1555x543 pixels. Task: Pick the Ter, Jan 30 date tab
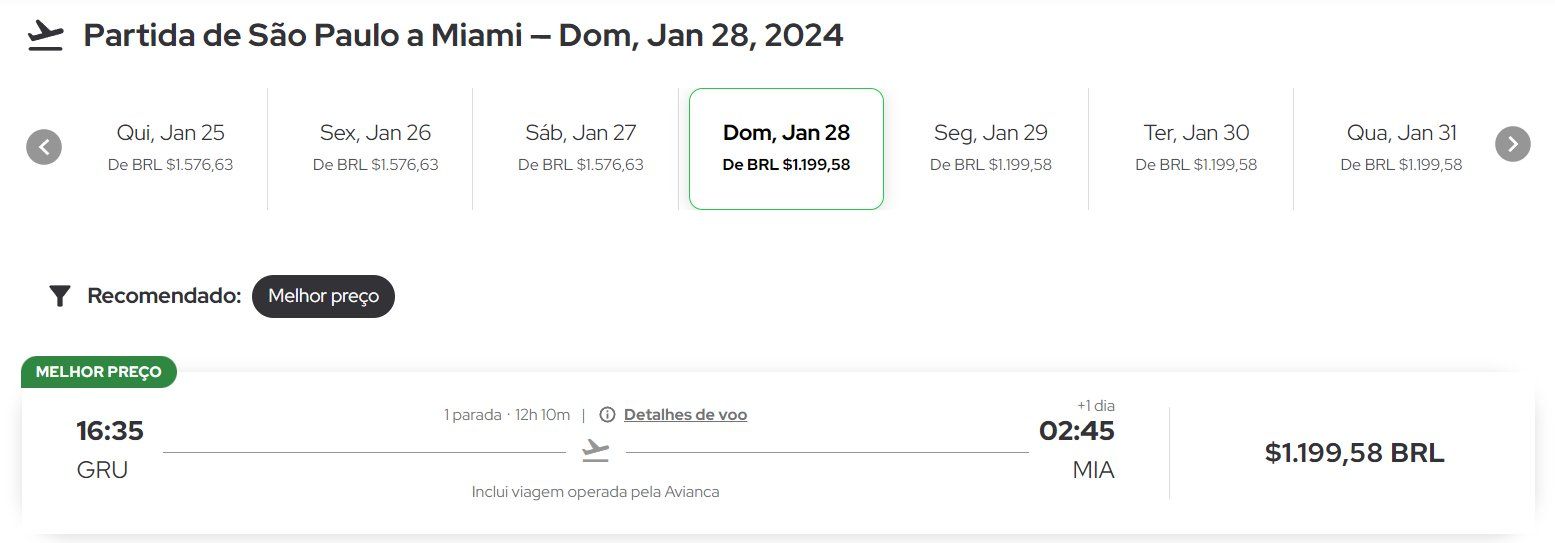(x=1196, y=148)
